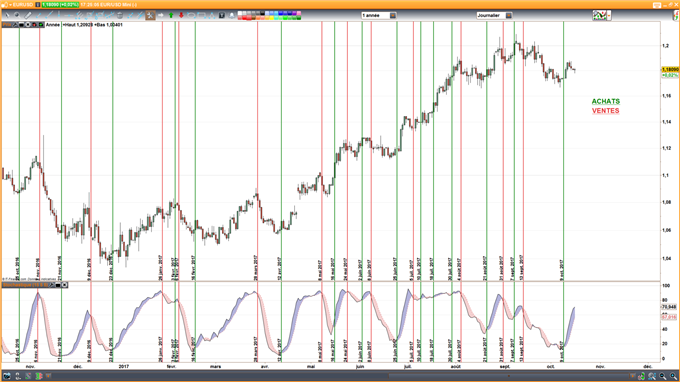Viewport: 680px width, 382px height.
Task: Open the chart style thumbnail icon
Action: 599,16
